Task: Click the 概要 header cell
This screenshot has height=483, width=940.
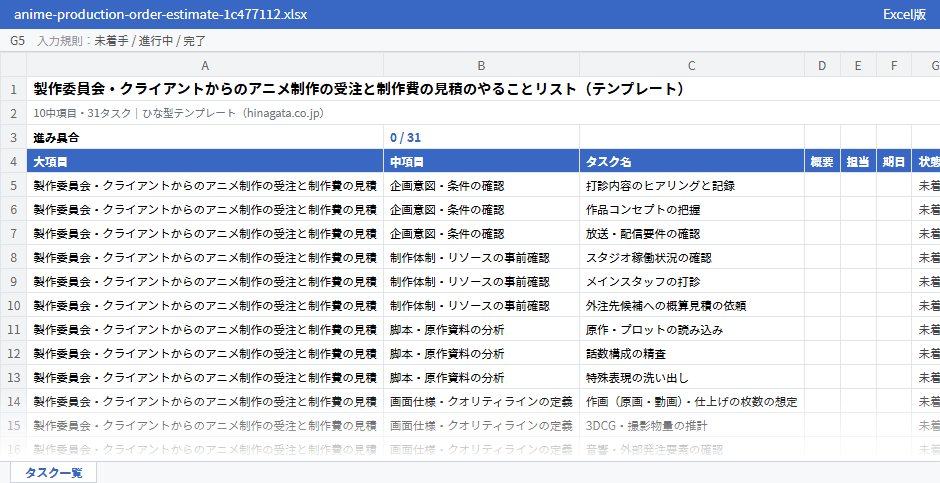Action: (822, 161)
